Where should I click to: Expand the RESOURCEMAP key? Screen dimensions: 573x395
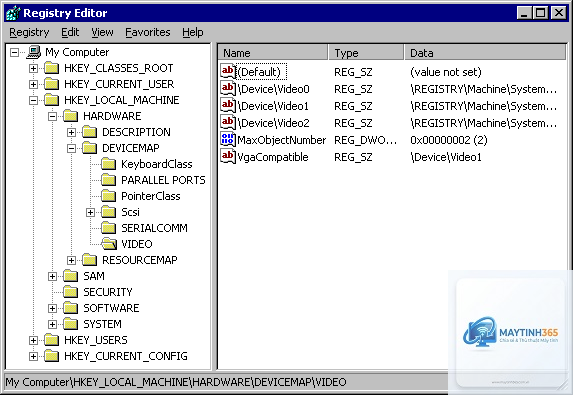pos(71,261)
